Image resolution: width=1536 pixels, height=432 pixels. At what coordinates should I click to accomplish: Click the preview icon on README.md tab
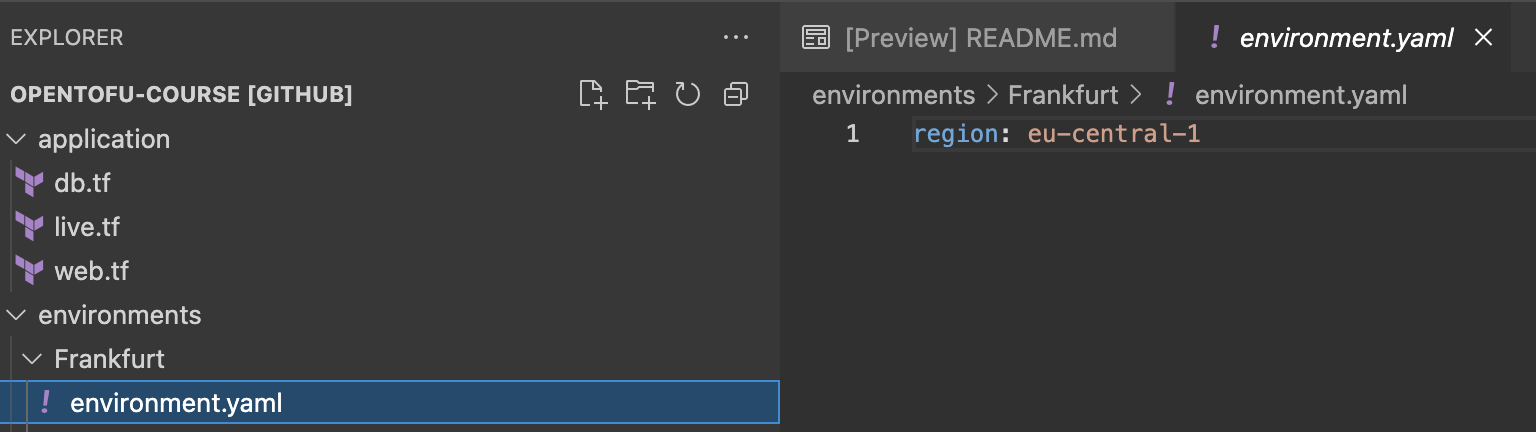pos(817,38)
